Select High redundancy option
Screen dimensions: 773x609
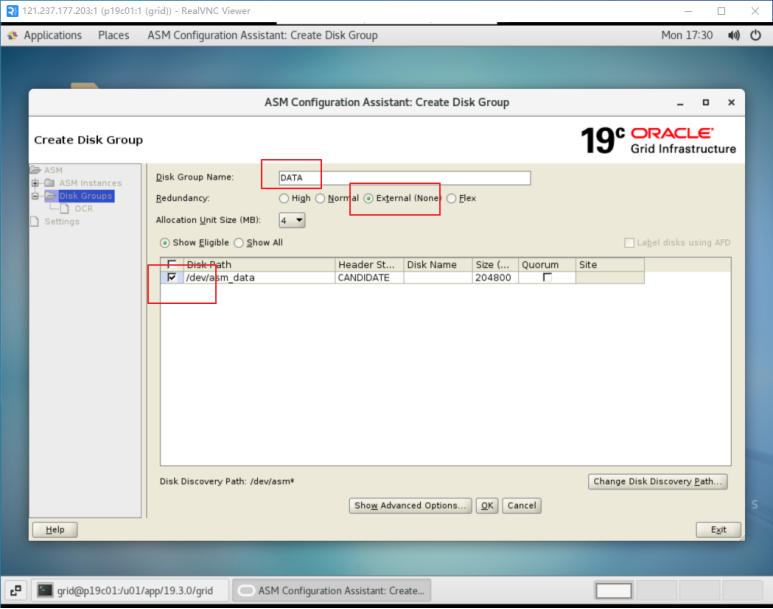(x=283, y=198)
